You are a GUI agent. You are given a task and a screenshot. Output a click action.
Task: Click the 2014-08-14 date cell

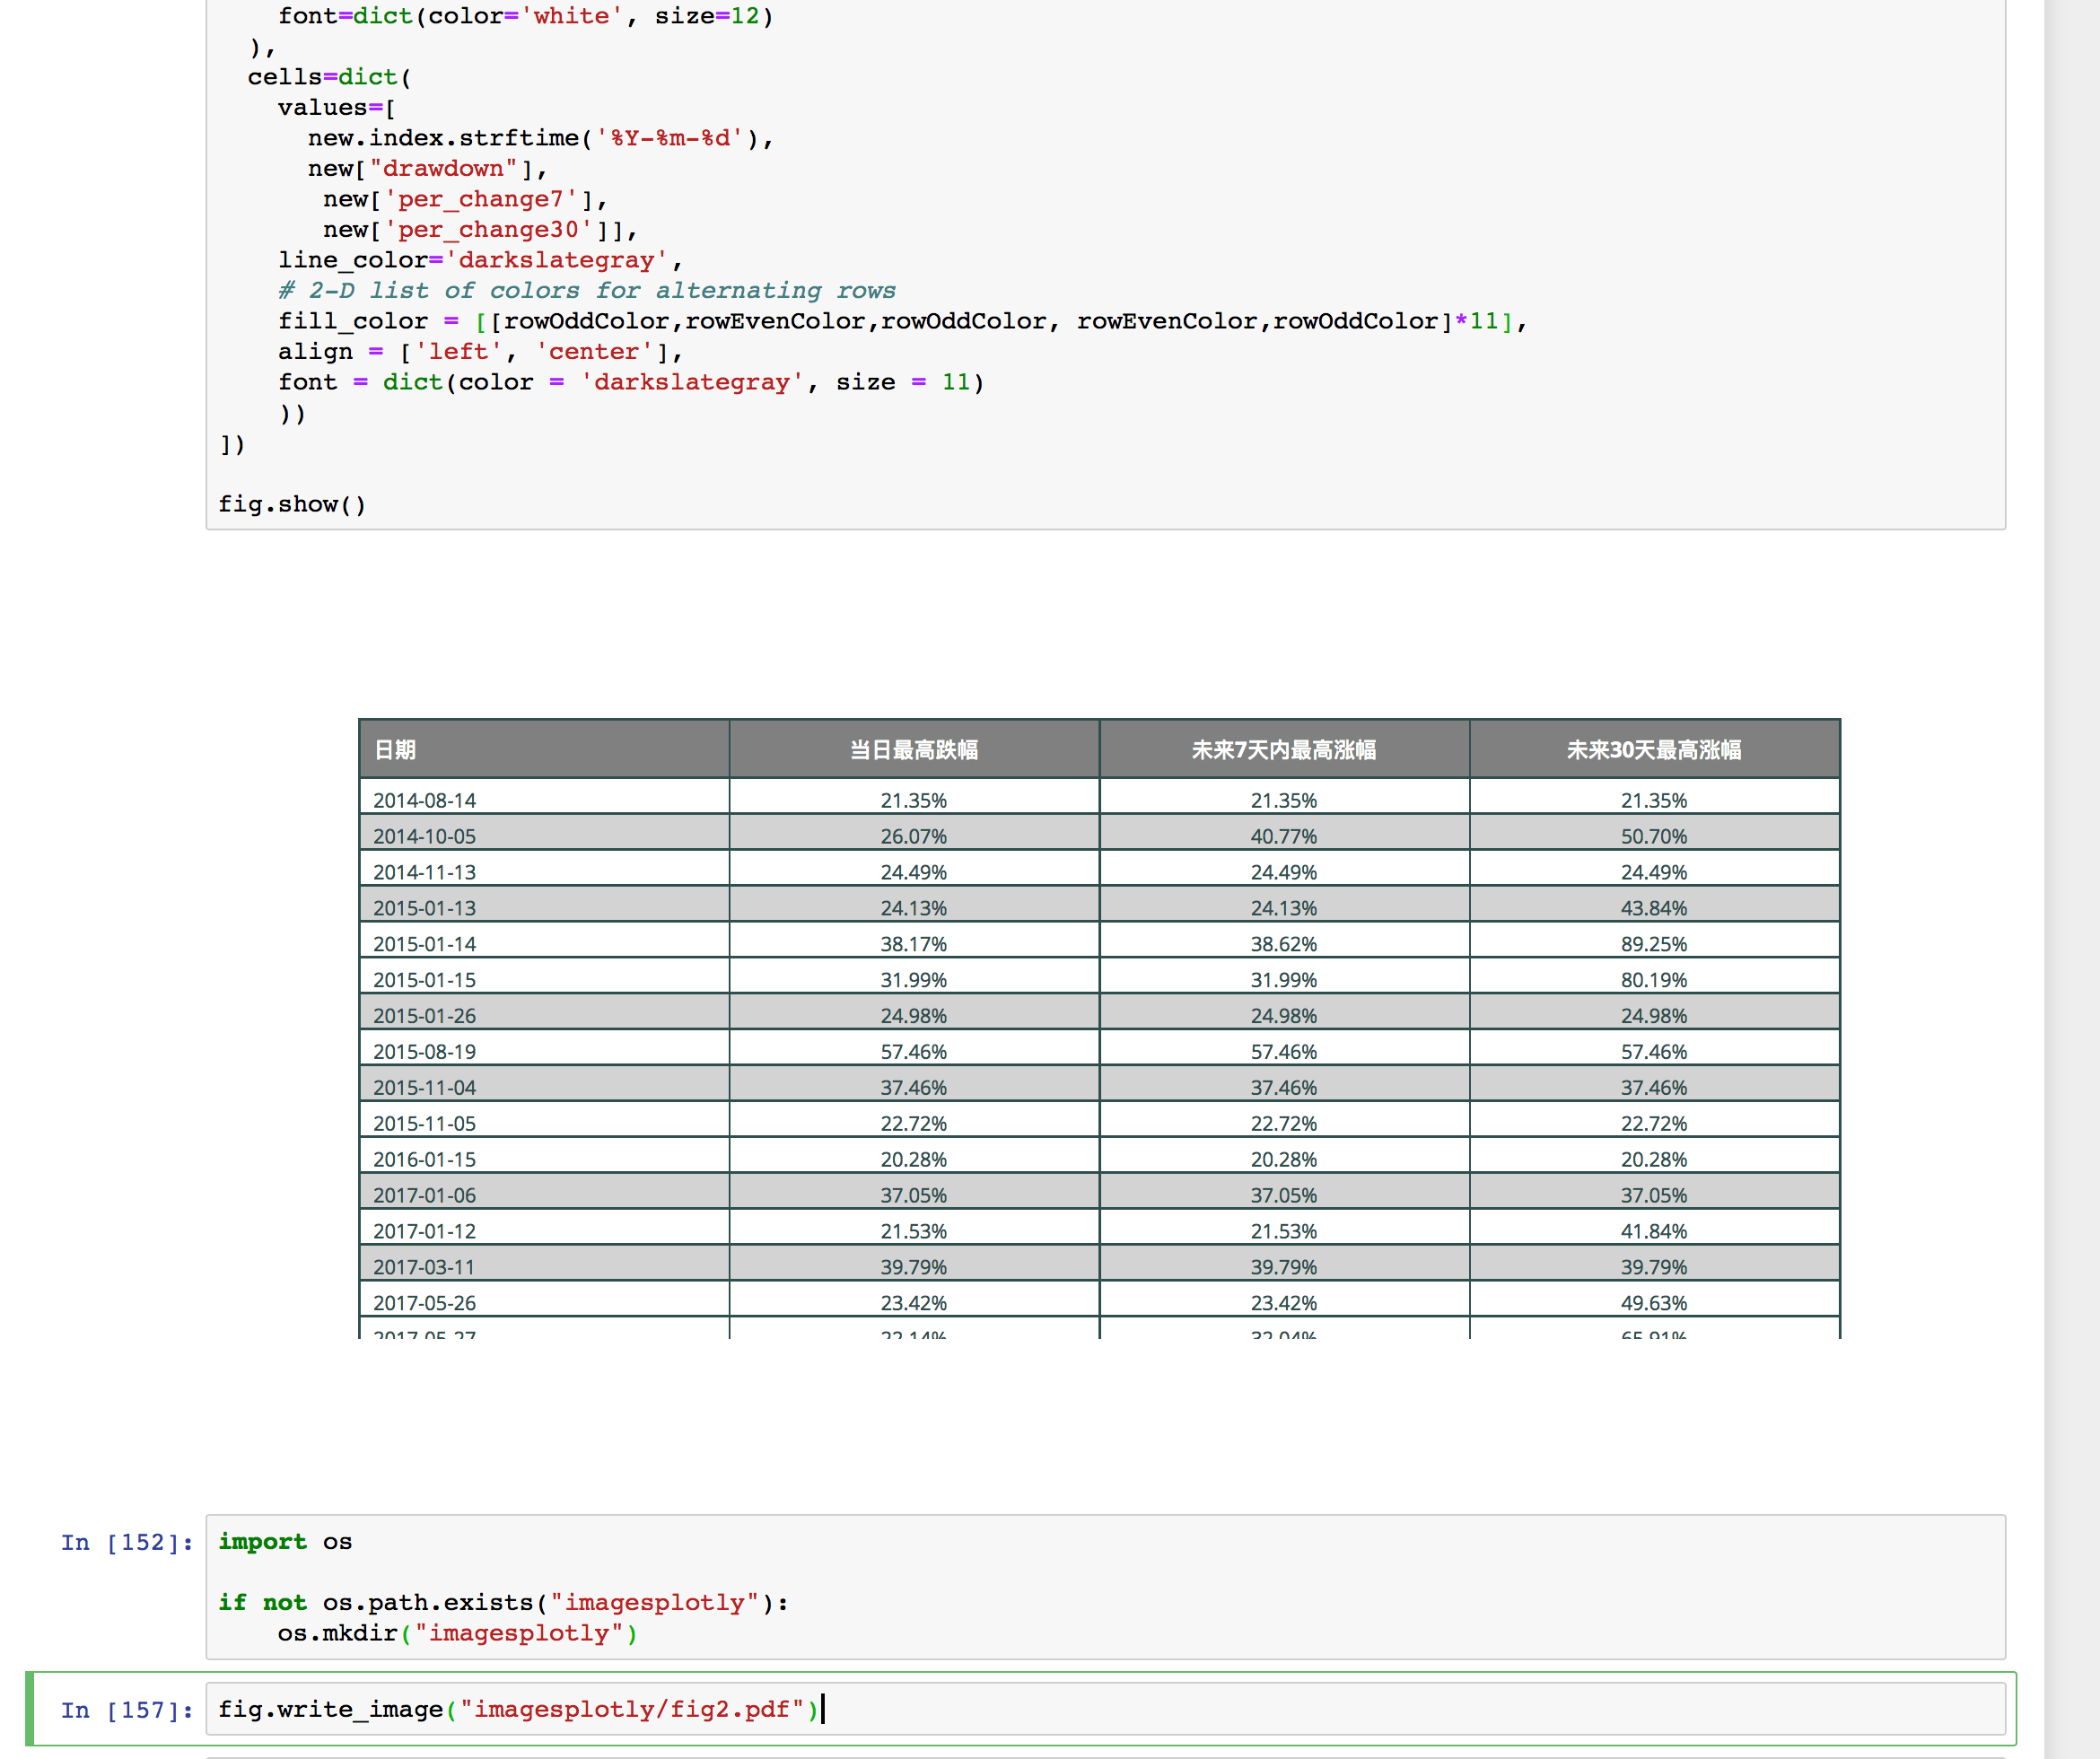(425, 800)
